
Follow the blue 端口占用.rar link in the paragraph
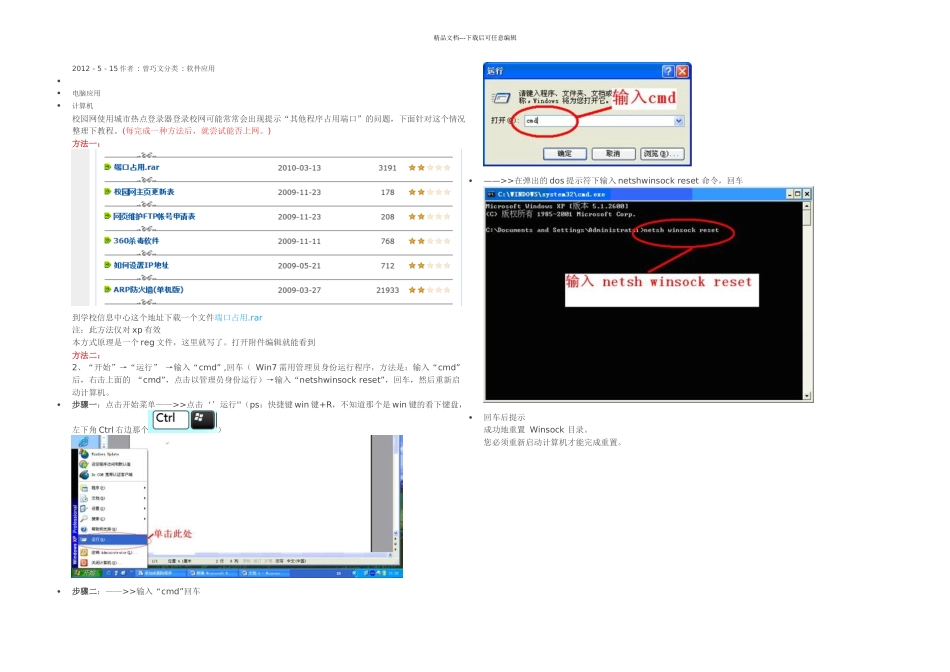[x=238, y=318]
